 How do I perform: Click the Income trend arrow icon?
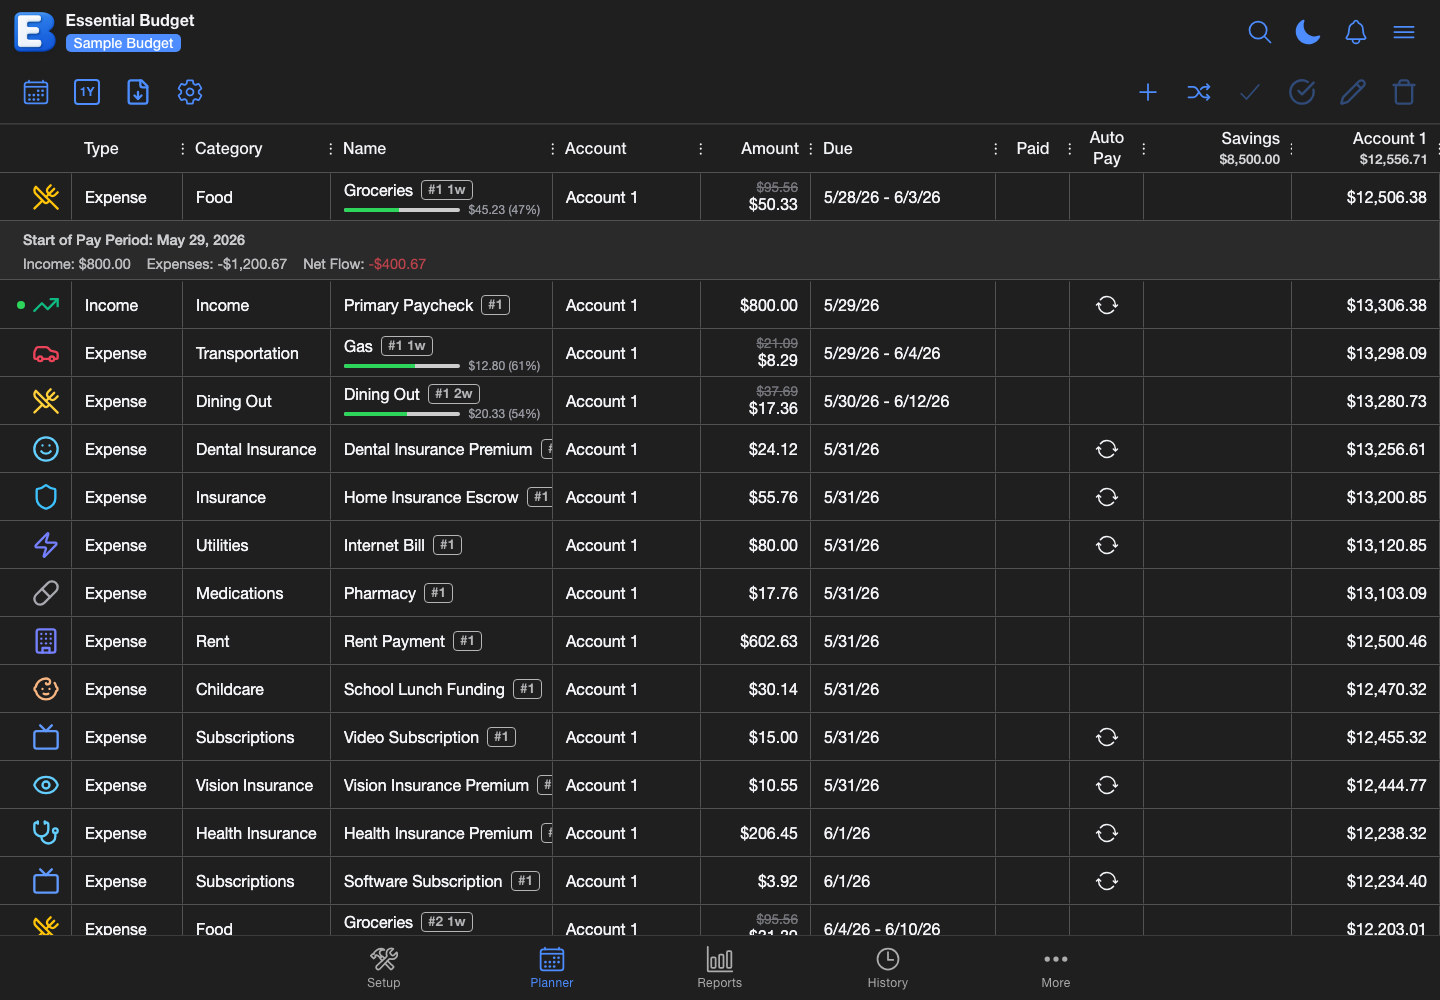click(46, 305)
